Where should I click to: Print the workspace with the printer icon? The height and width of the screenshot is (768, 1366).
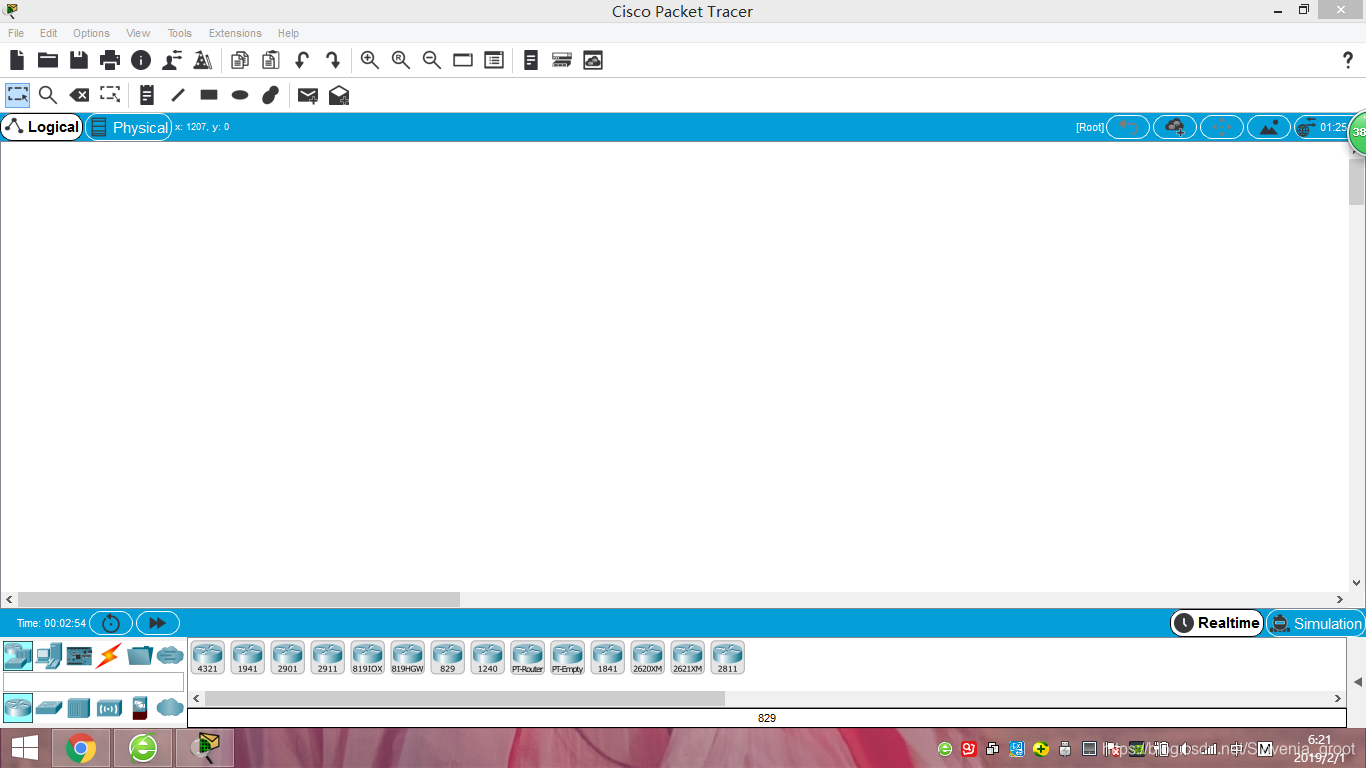tap(110, 60)
